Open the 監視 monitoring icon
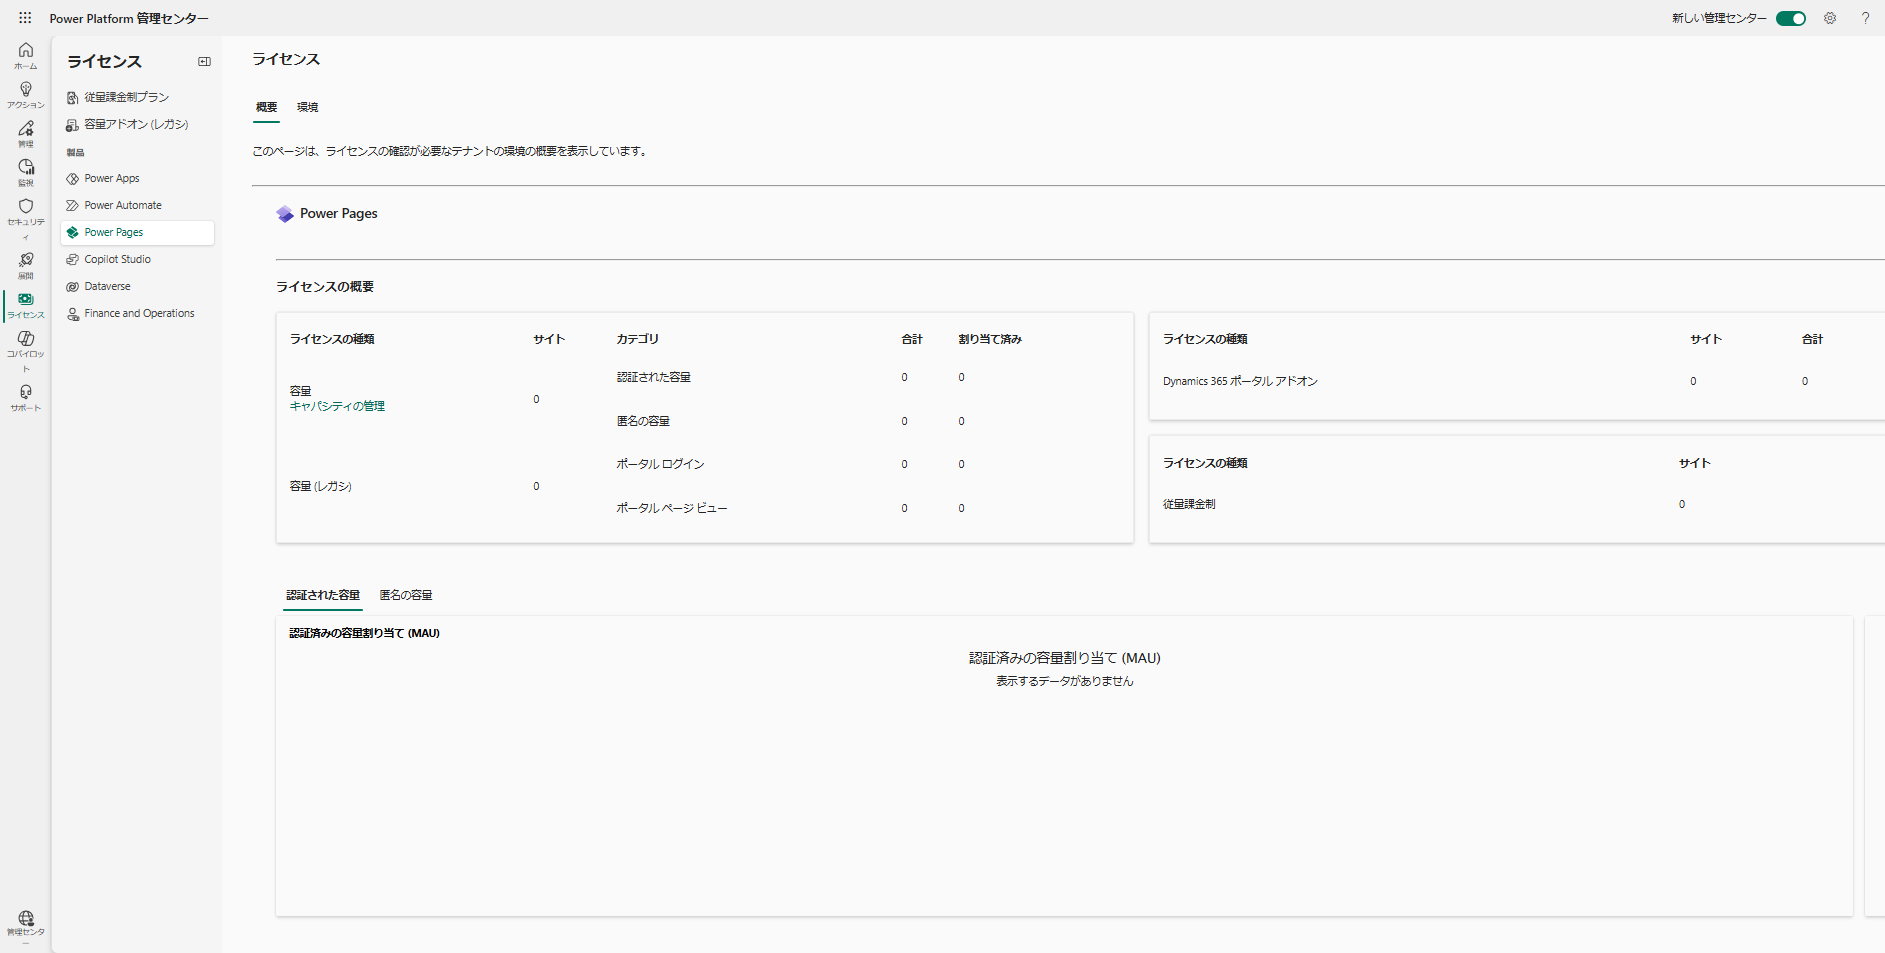The width and height of the screenshot is (1885, 953). (x=26, y=173)
